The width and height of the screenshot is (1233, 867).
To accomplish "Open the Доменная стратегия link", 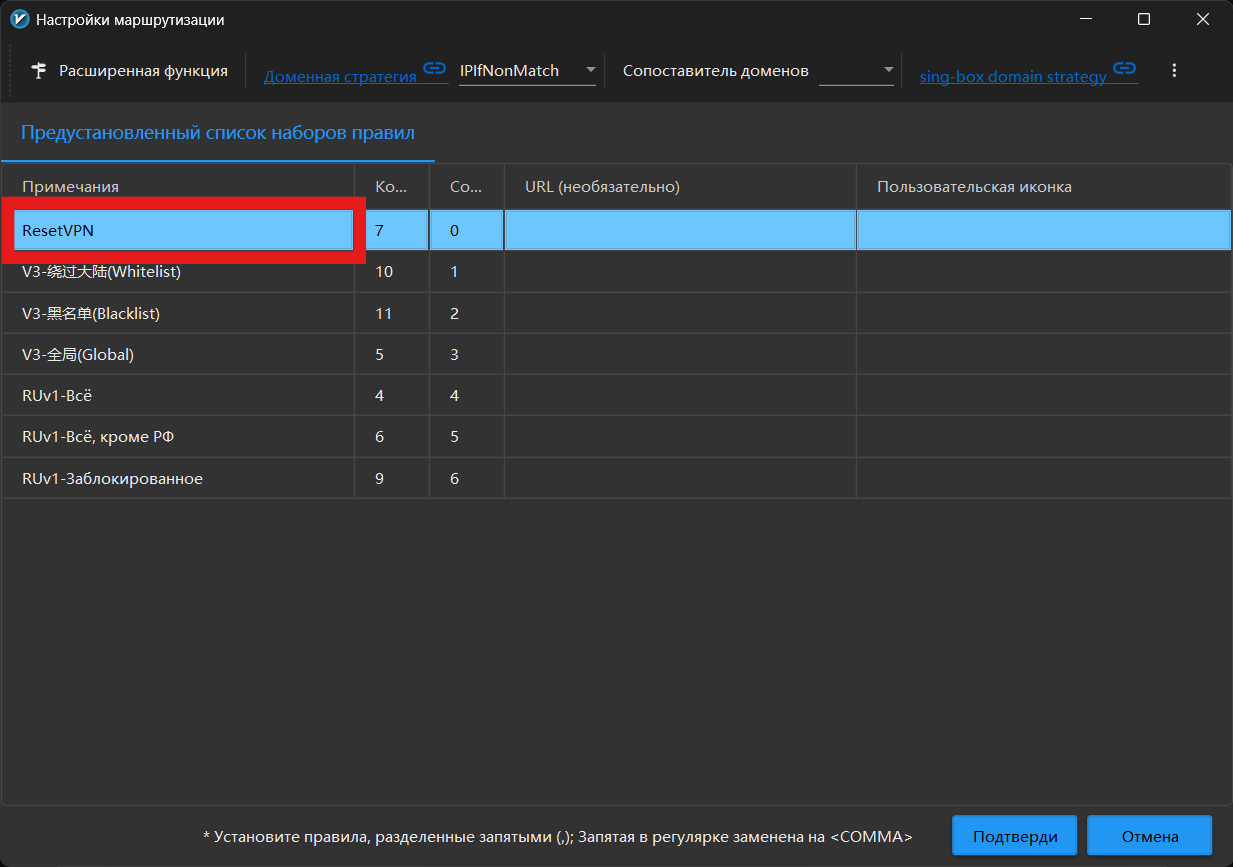I will (x=340, y=77).
